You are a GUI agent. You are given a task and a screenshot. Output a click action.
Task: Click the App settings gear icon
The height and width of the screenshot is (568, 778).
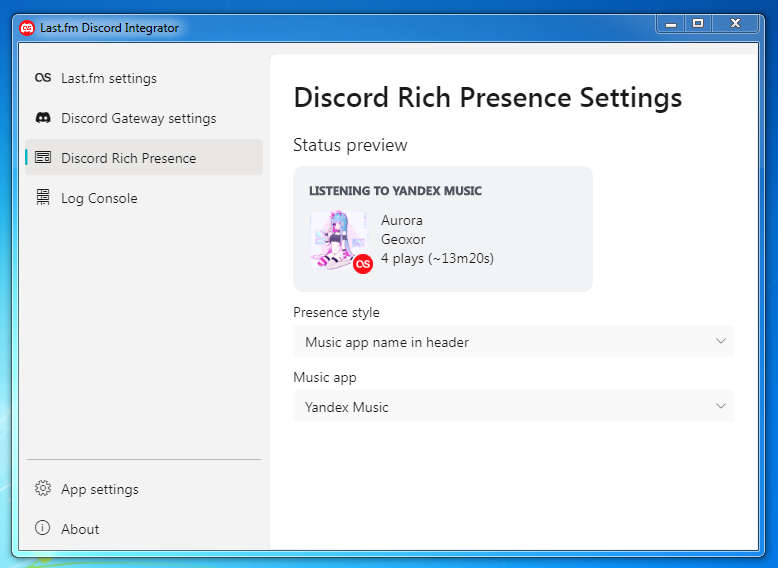tap(43, 488)
